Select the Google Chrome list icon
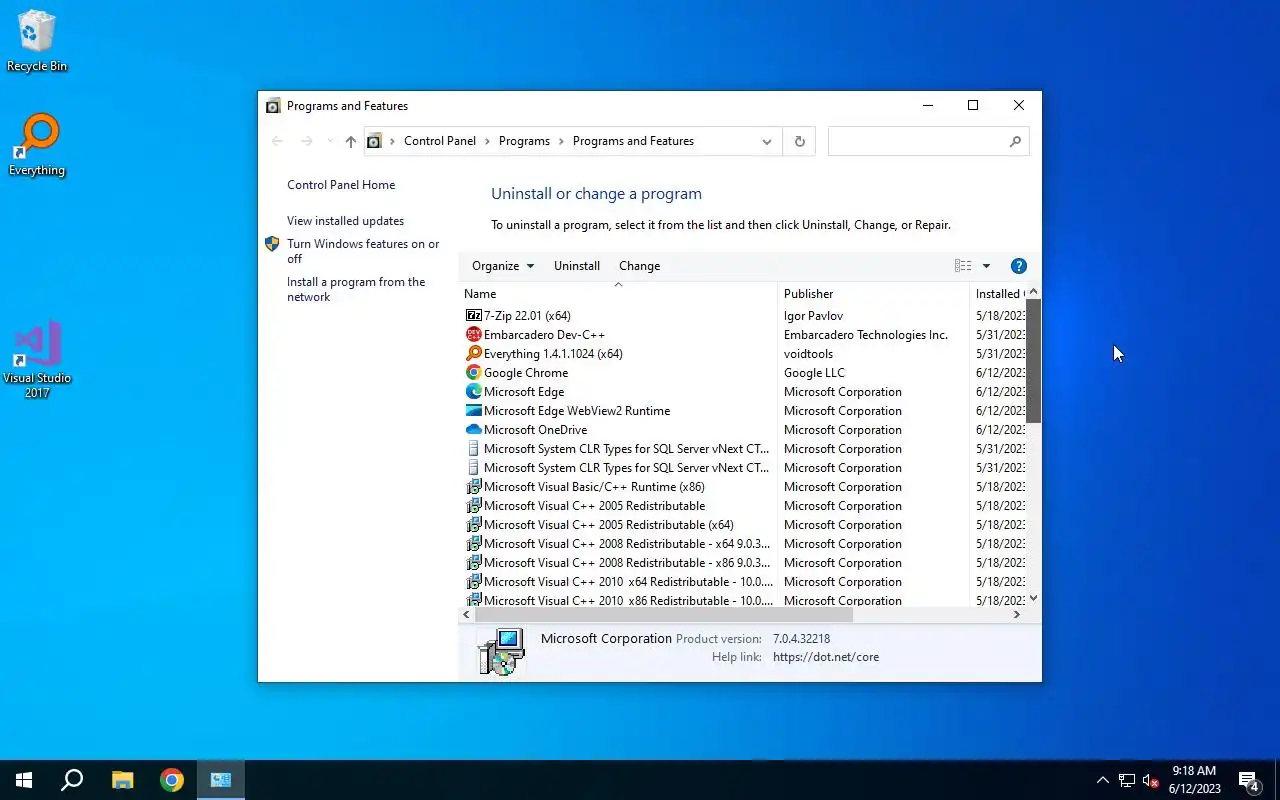 point(474,373)
